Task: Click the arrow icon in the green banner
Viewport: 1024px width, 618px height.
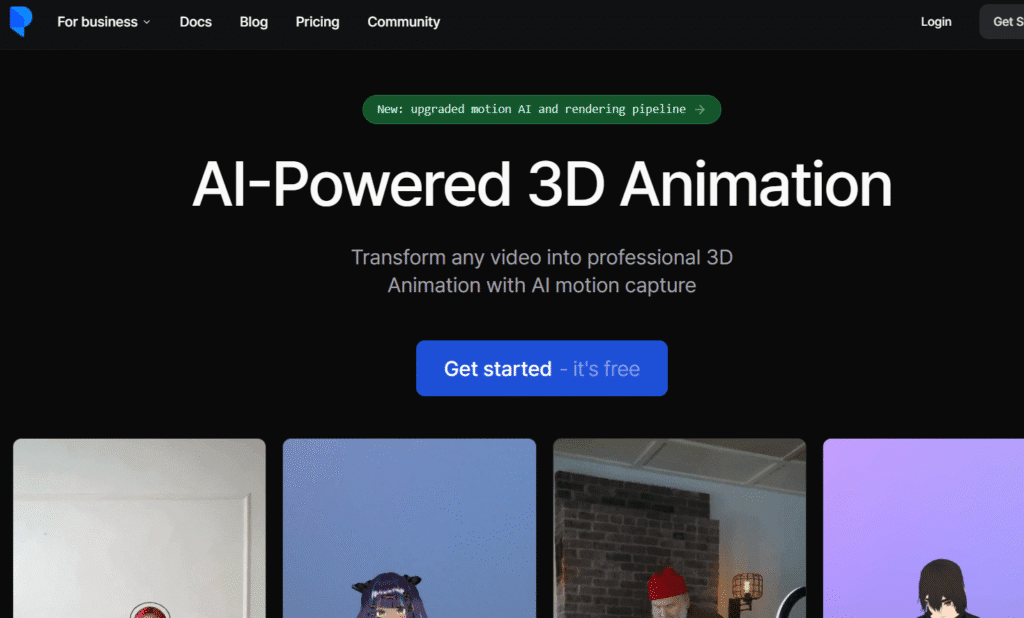Action: [700, 109]
